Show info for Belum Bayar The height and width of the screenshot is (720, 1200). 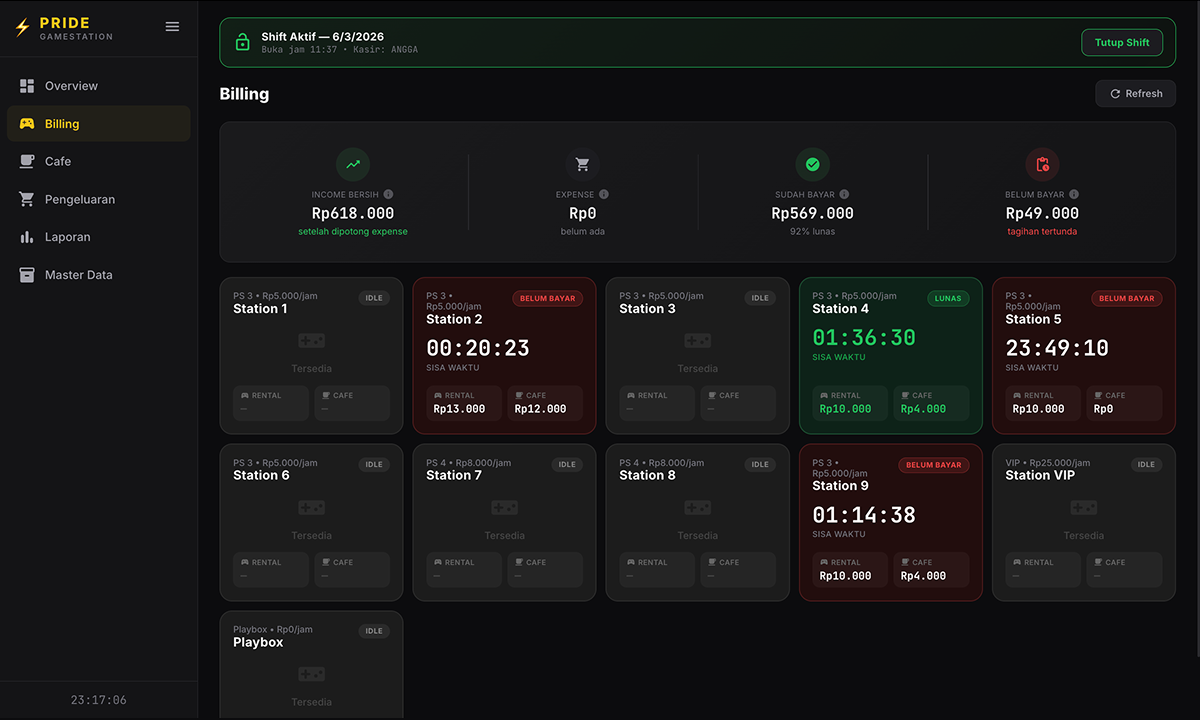pyautogui.click(x=1074, y=195)
